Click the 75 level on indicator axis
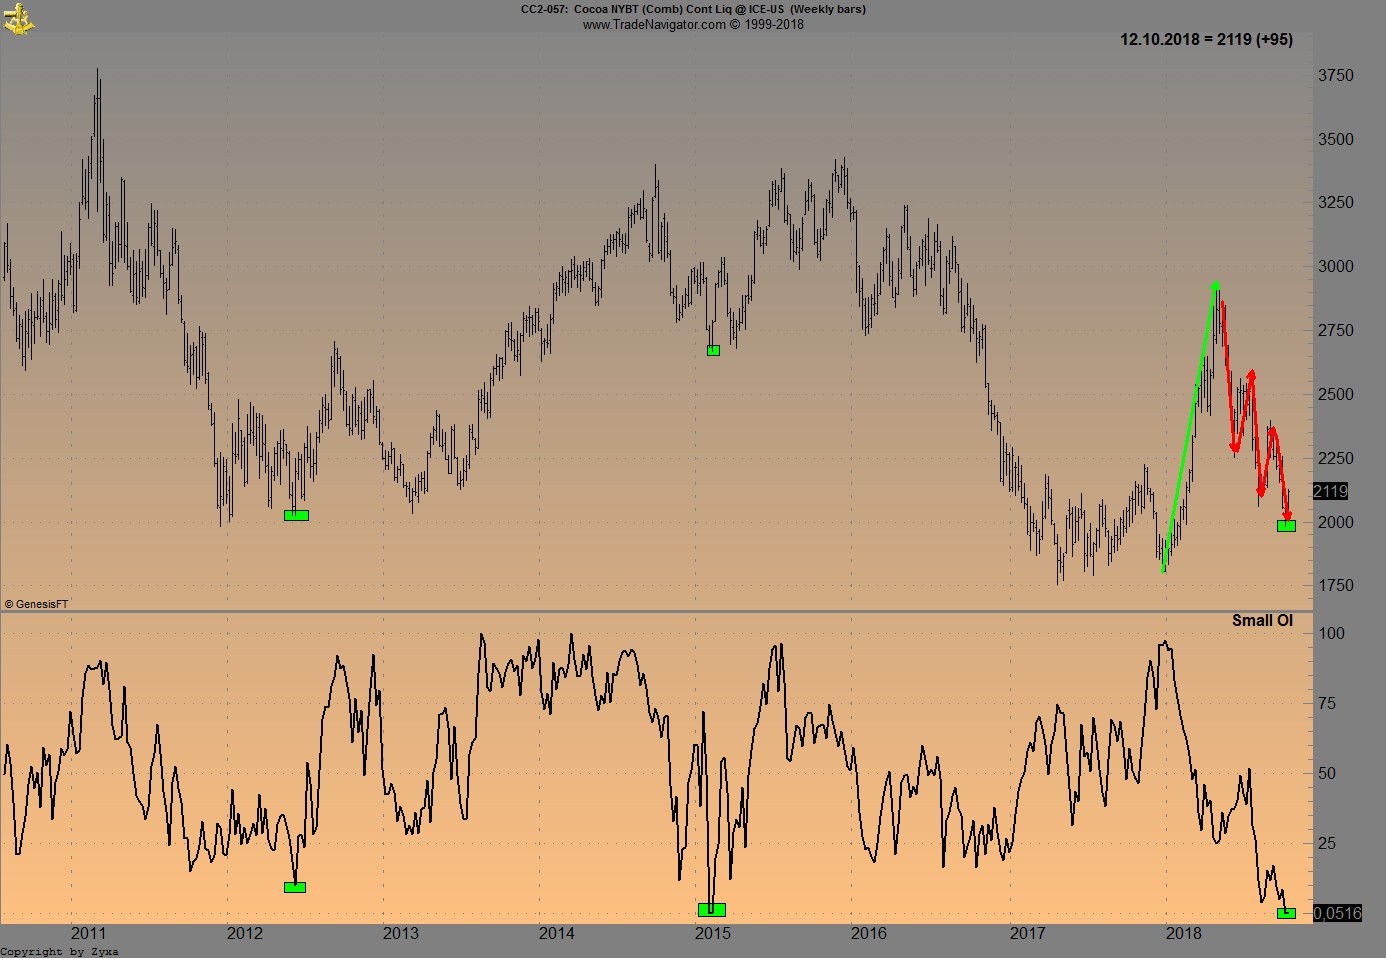This screenshot has height=958, width=1386. pos(1327,703)
